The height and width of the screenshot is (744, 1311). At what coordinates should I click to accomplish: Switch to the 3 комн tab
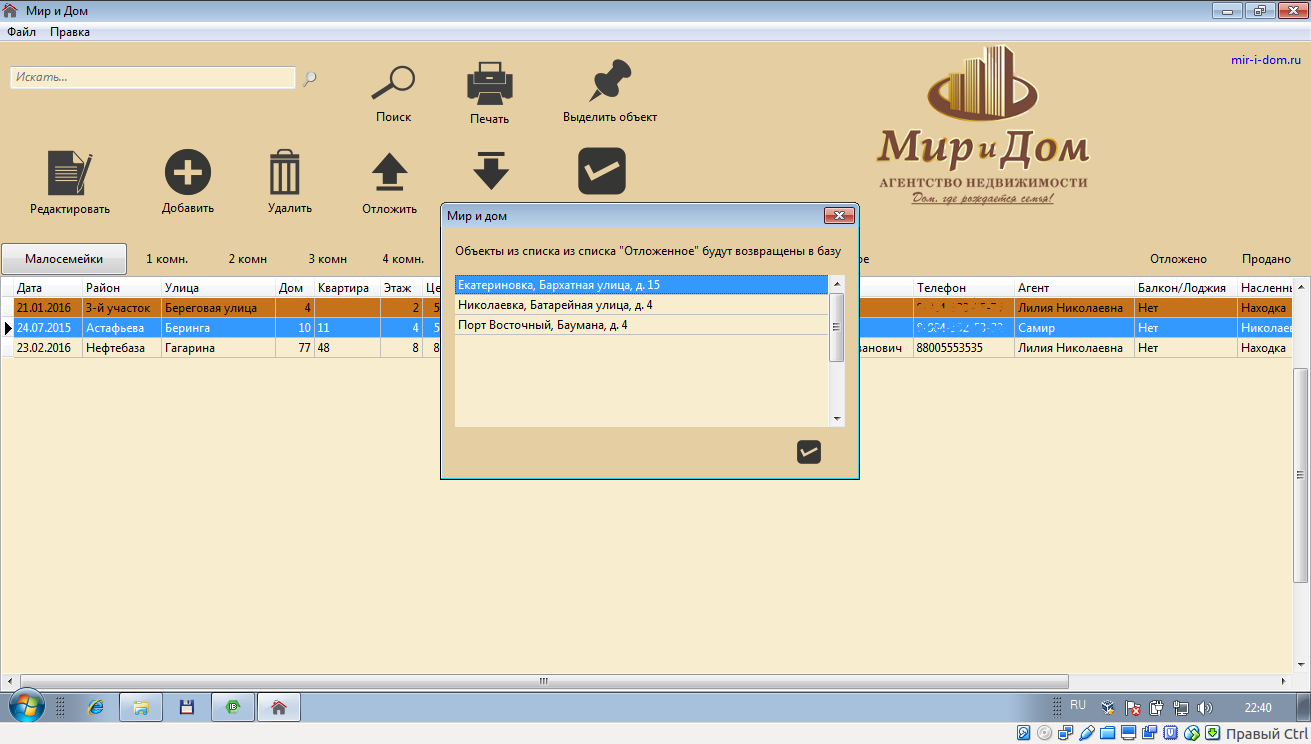[328, 259]
